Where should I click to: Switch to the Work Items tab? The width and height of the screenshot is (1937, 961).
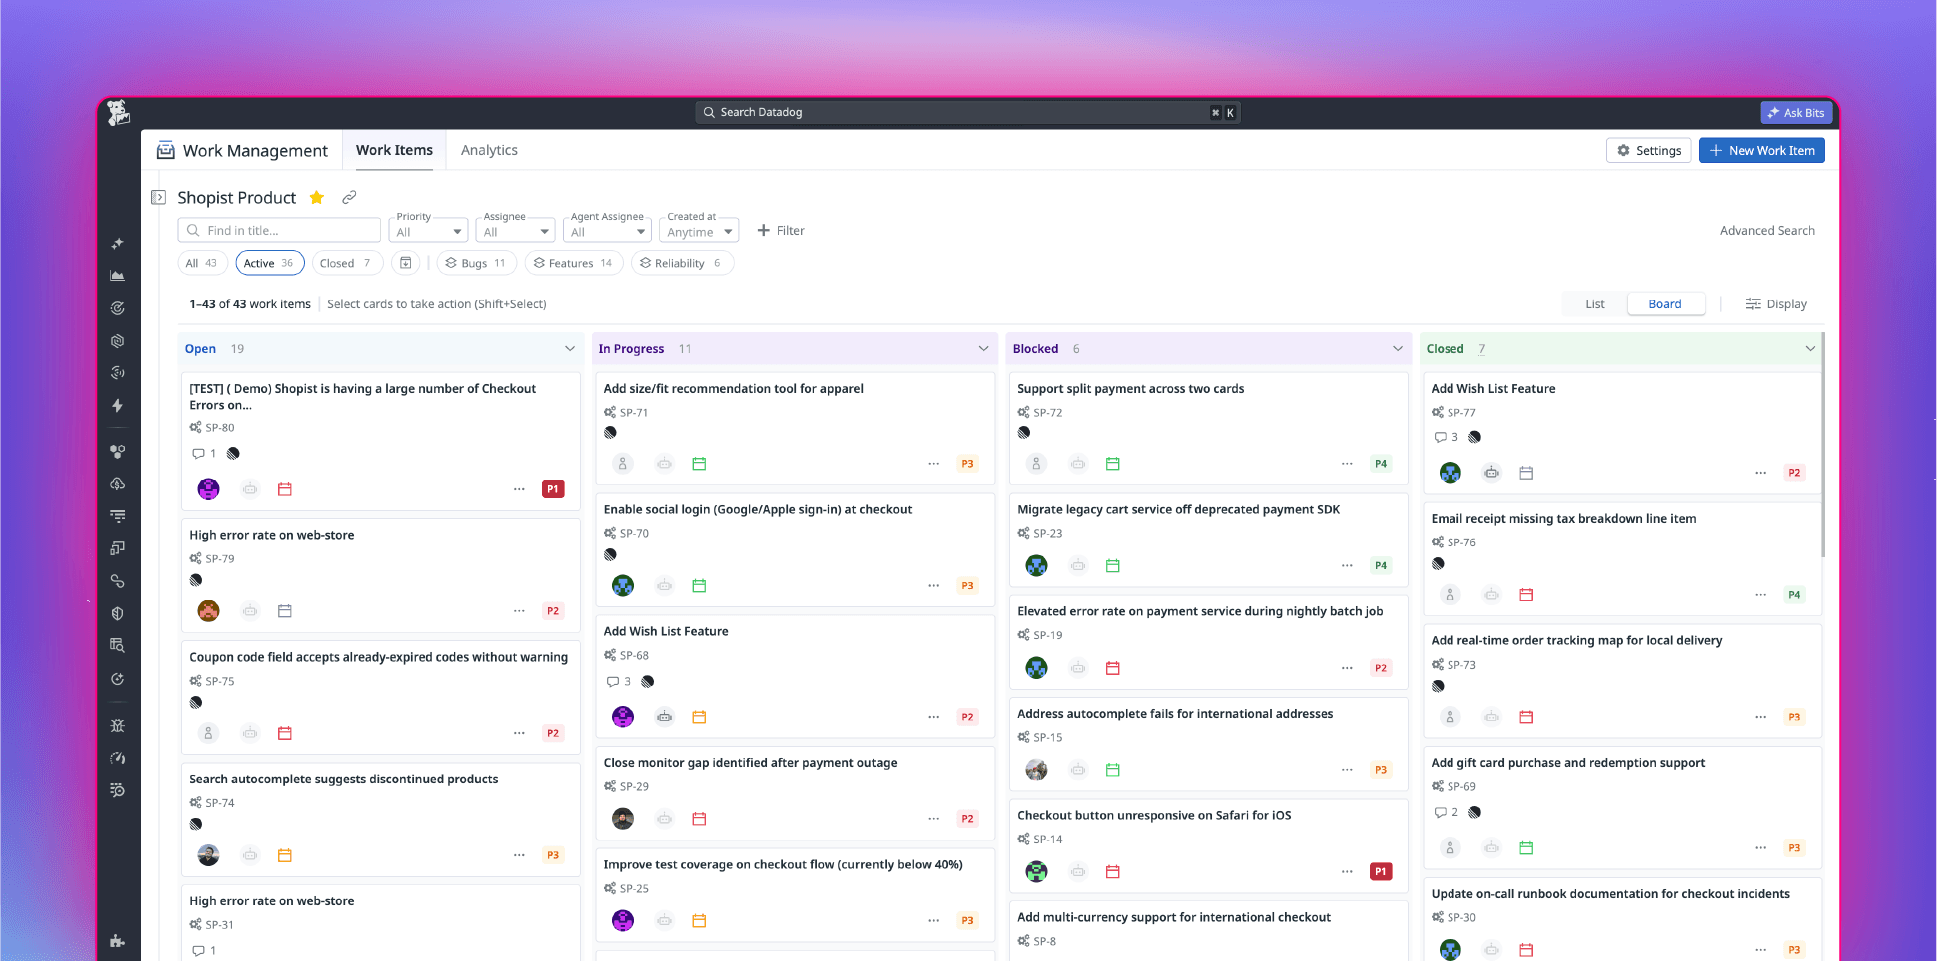(394, 150)
